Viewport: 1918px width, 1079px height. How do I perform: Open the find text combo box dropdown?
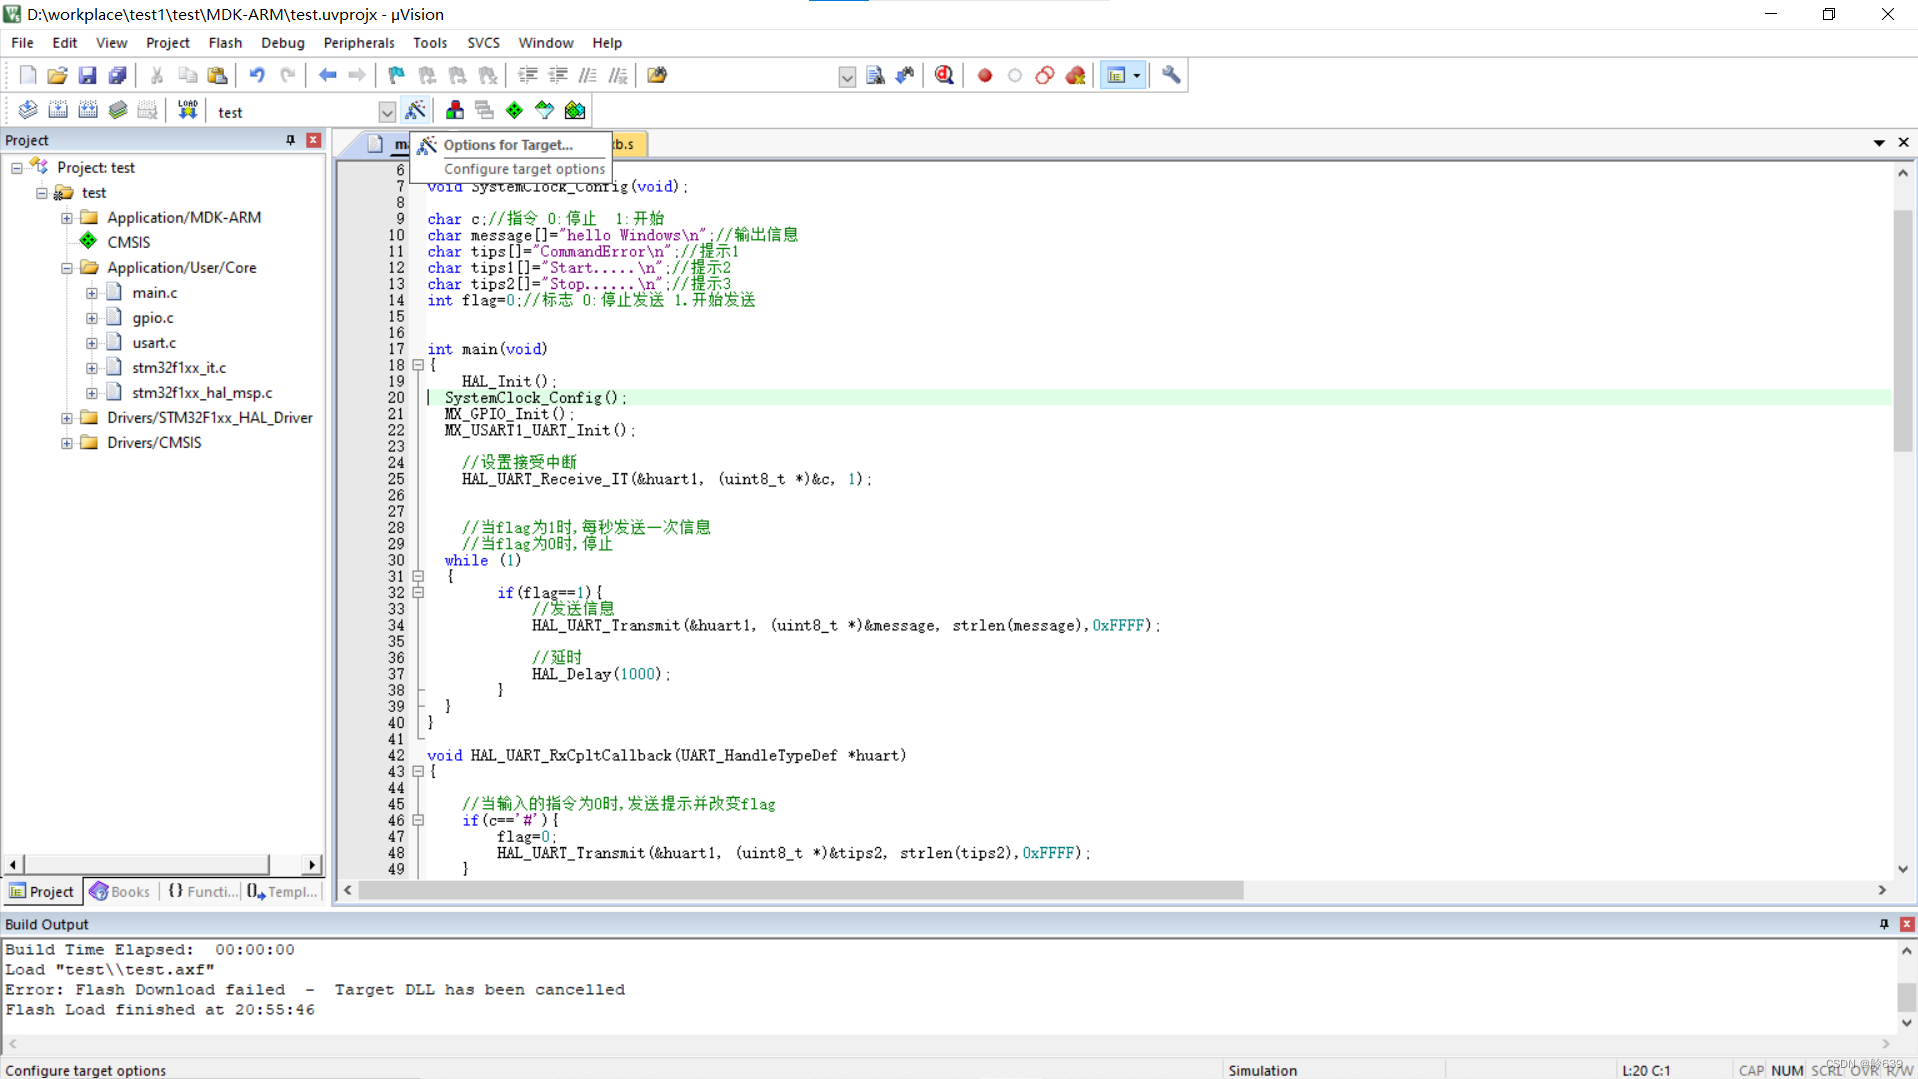[x=847, y=77]
